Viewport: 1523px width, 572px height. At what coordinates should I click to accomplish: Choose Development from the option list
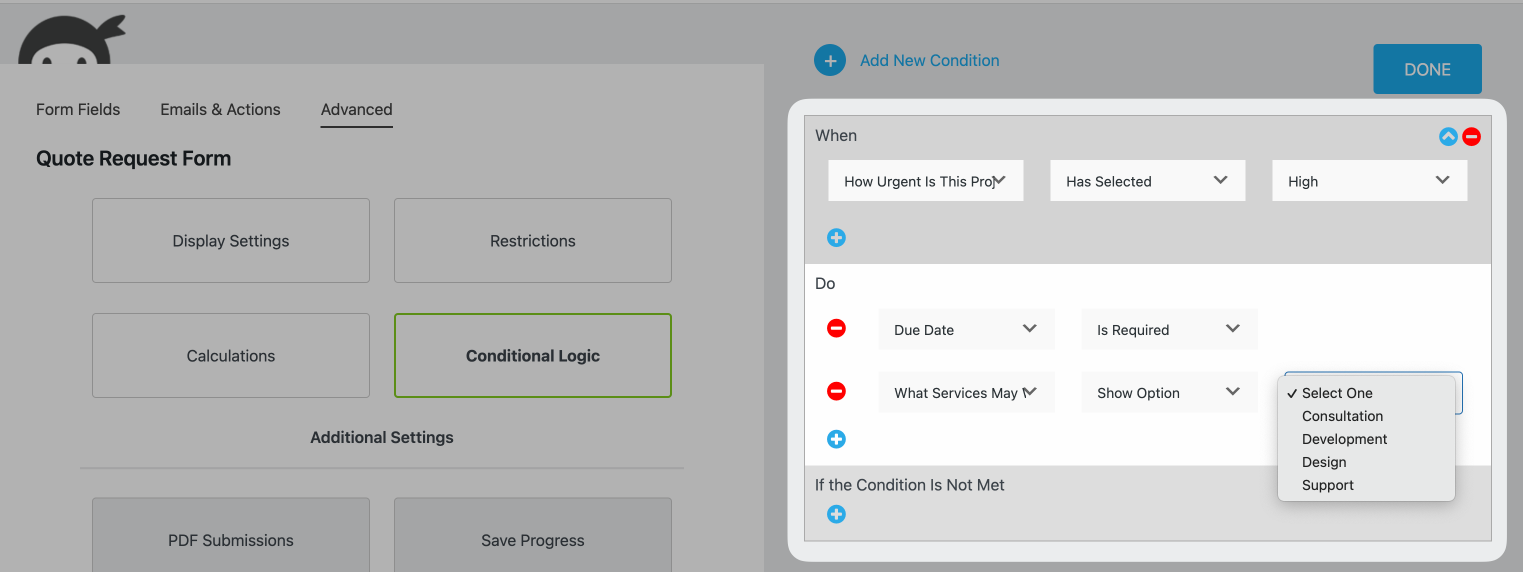click(x=1344, y=439)
